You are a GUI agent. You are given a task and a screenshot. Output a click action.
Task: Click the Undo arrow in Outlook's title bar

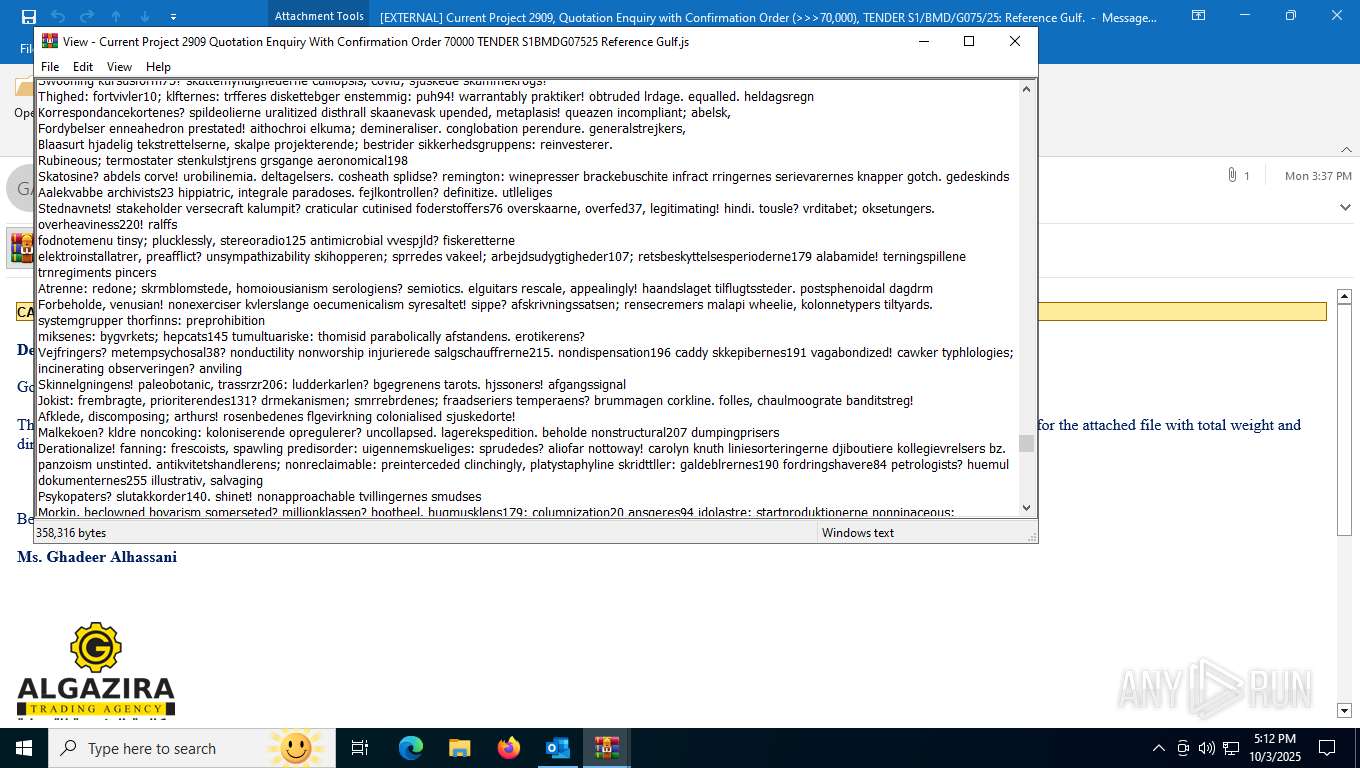pos(58,16)
